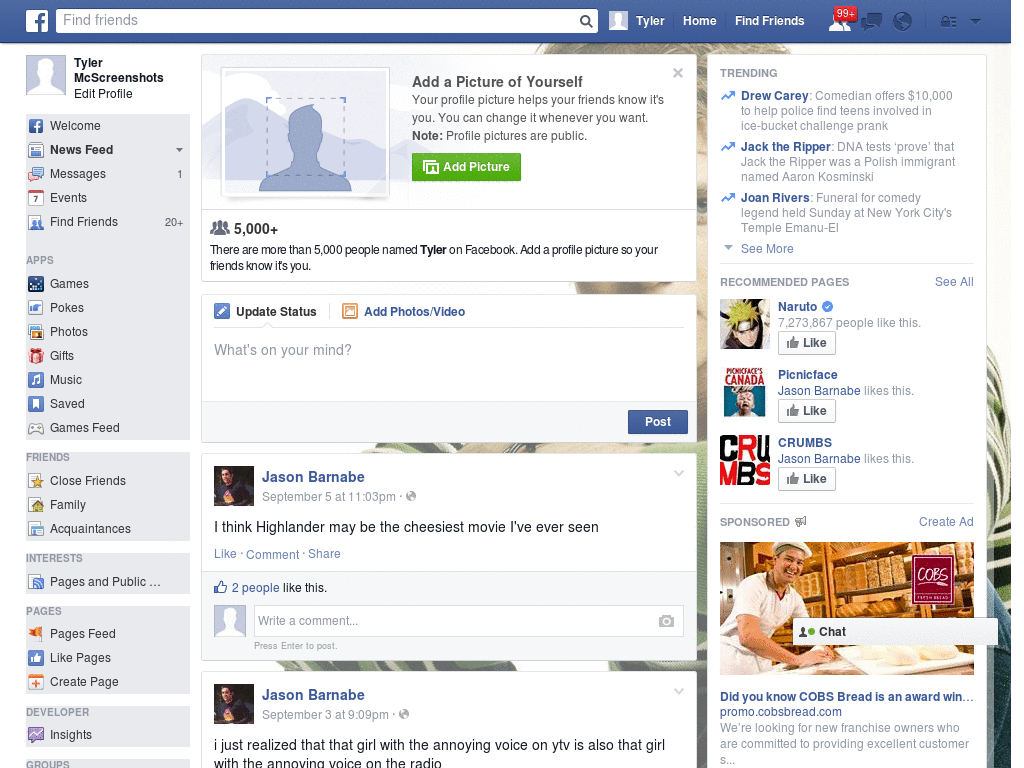1024x768 pixels.
Task: Click the Close Friends star icon
Action: coord(36,481)
